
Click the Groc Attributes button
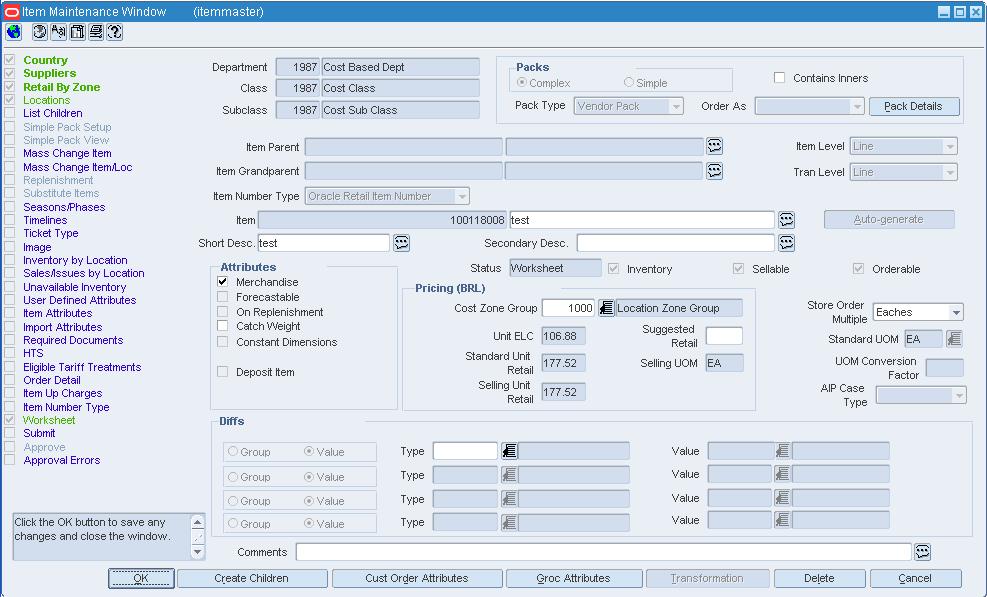coord(573,578)
